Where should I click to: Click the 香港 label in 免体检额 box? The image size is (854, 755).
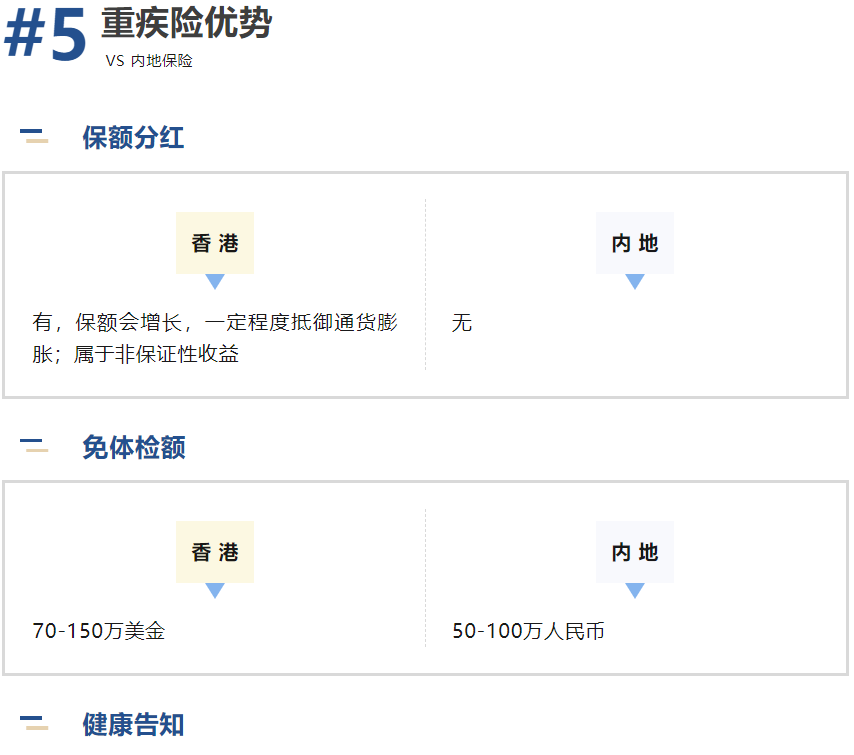[215, 552]
